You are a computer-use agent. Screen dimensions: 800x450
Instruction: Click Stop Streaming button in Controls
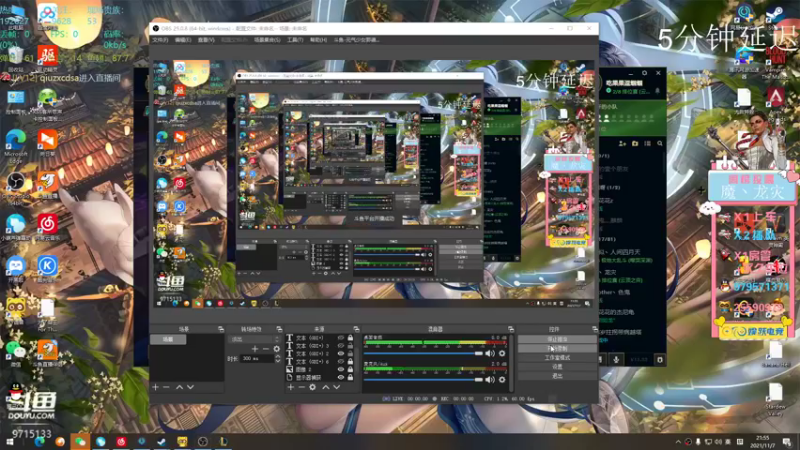tap(557, 339)
